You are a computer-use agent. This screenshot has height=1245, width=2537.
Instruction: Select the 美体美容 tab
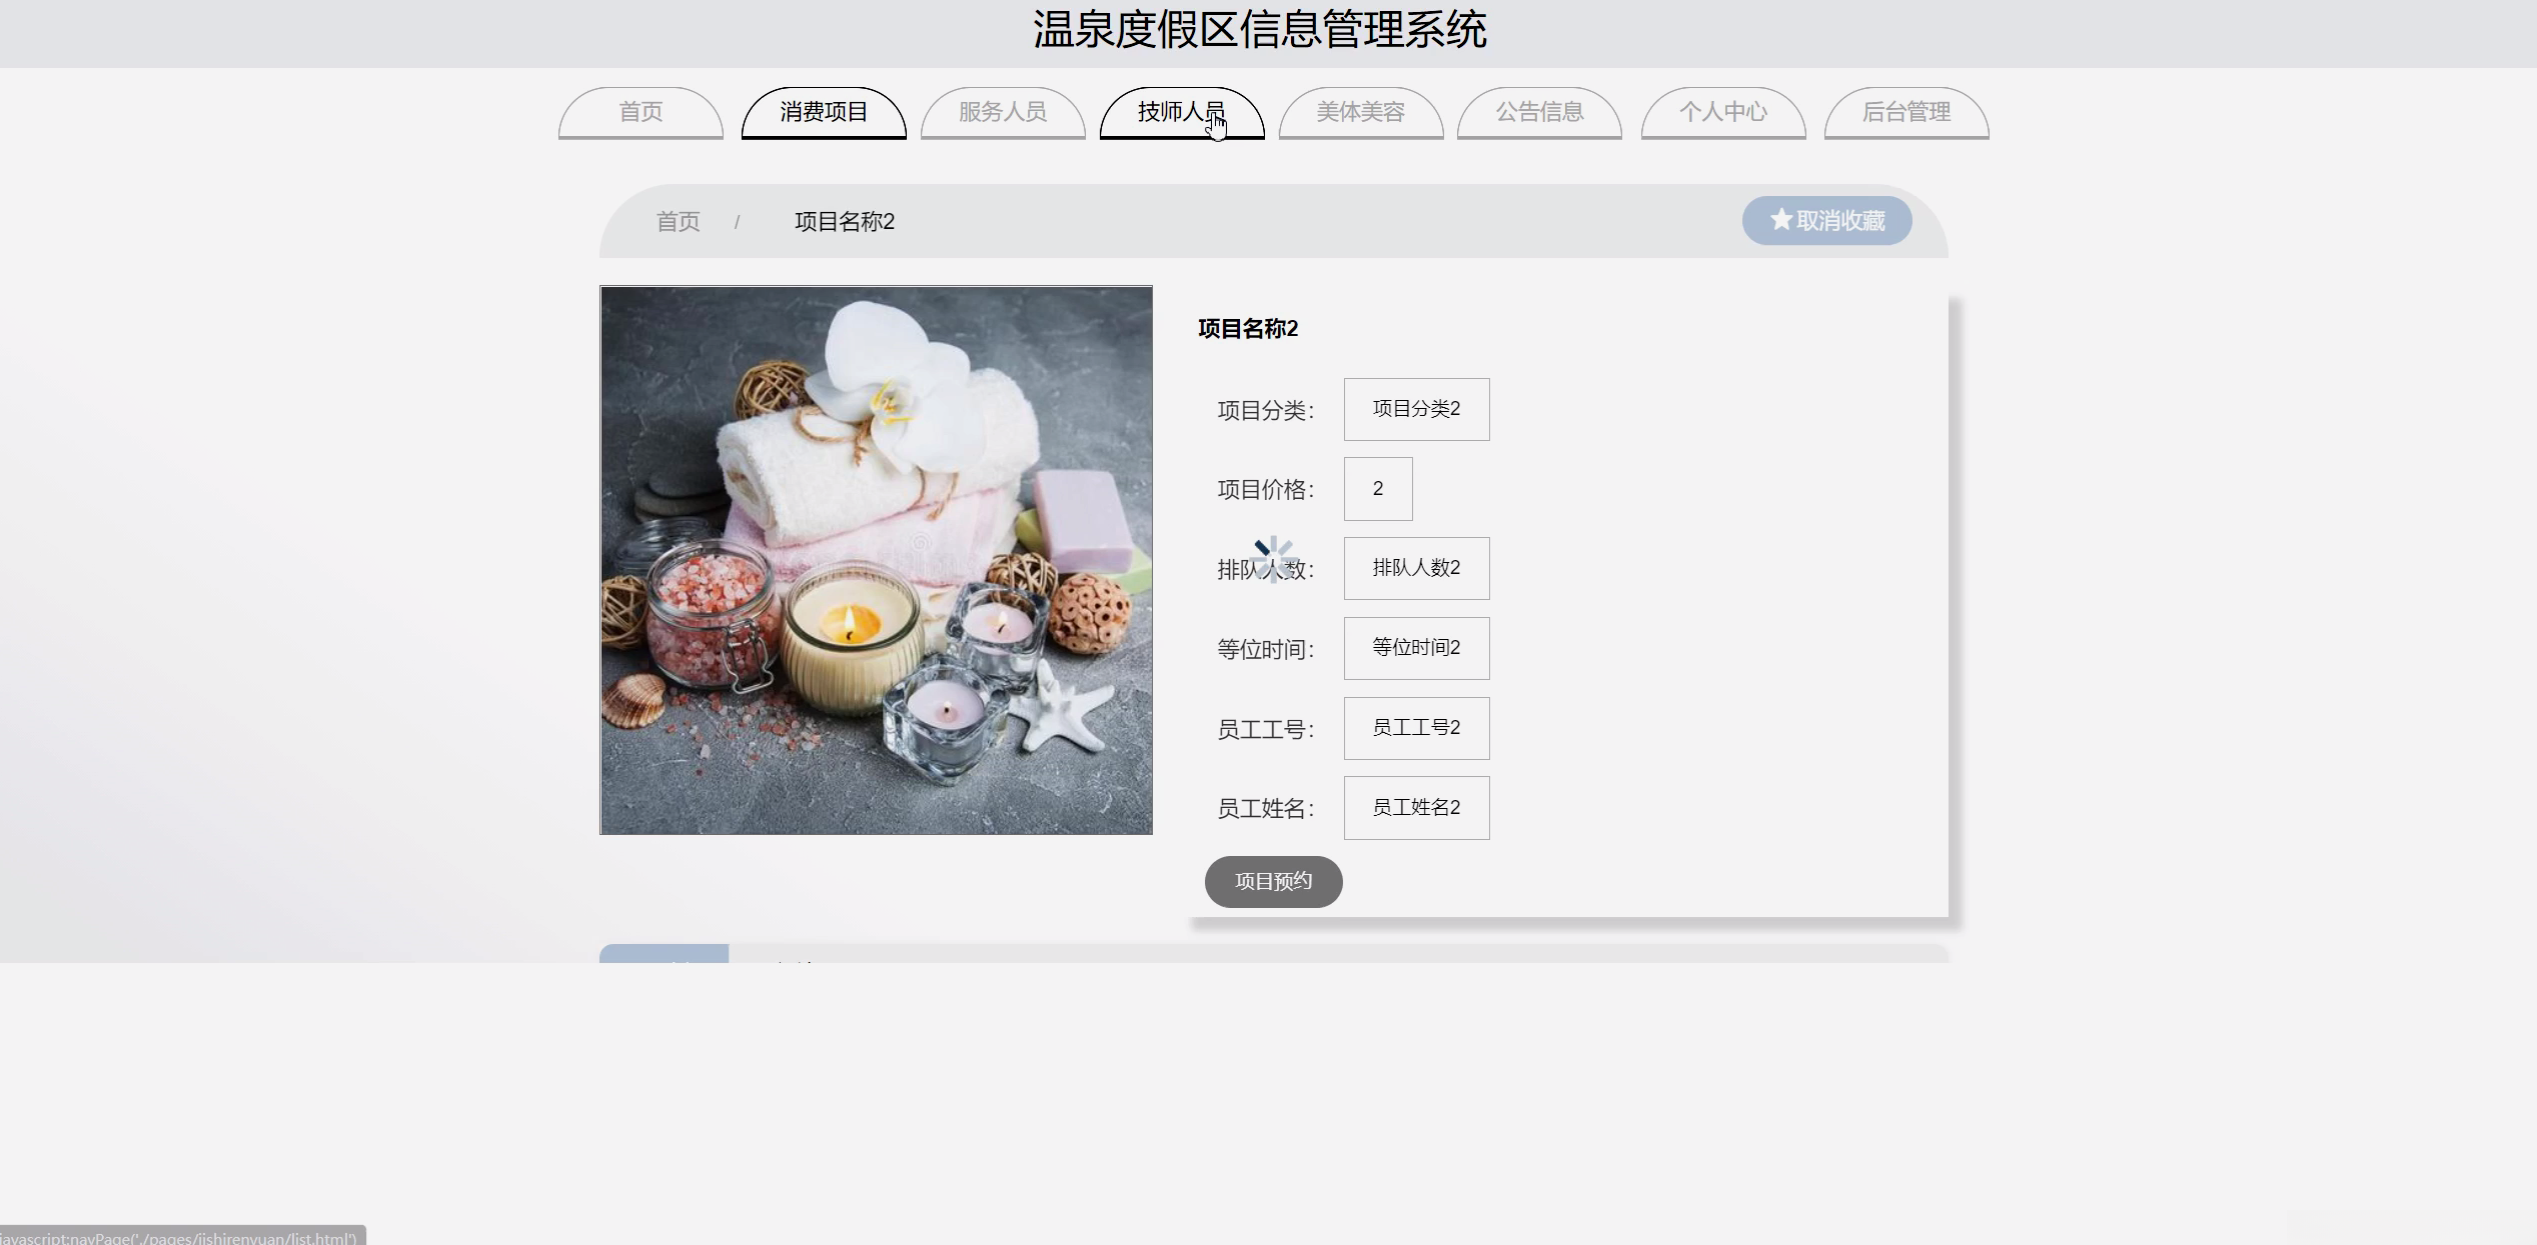click(1360, 112)
